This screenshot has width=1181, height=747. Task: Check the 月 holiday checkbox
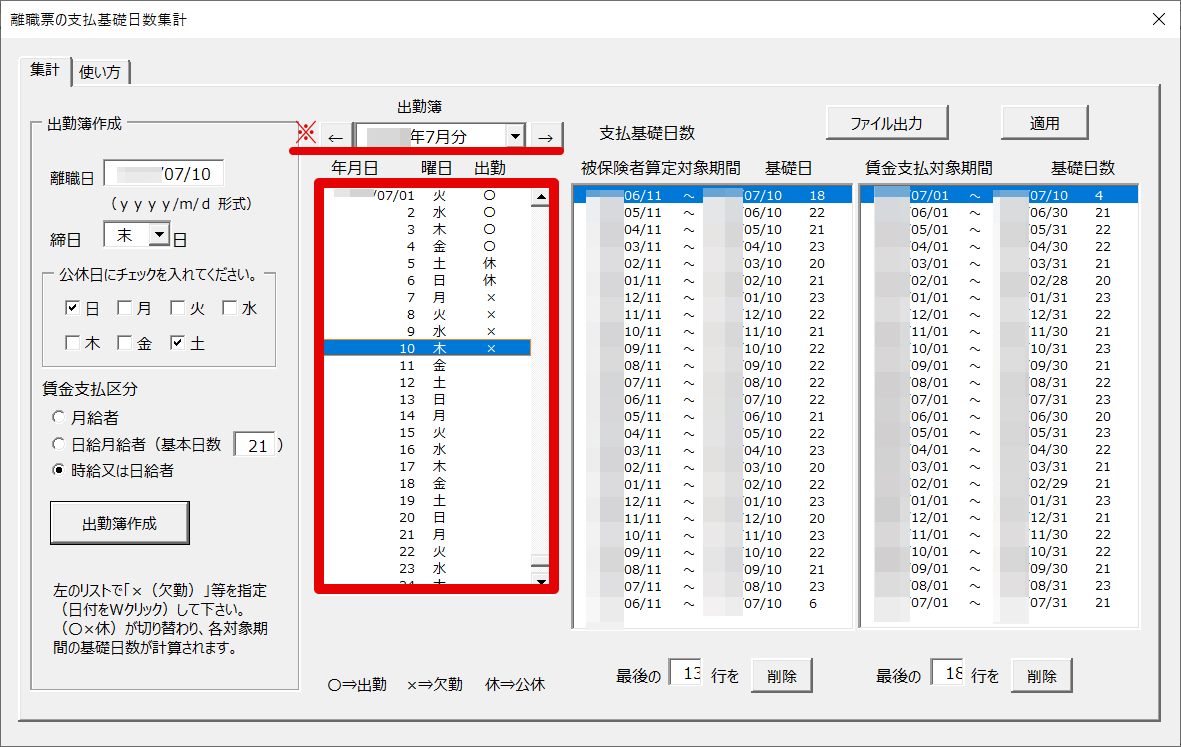[124, 307]
